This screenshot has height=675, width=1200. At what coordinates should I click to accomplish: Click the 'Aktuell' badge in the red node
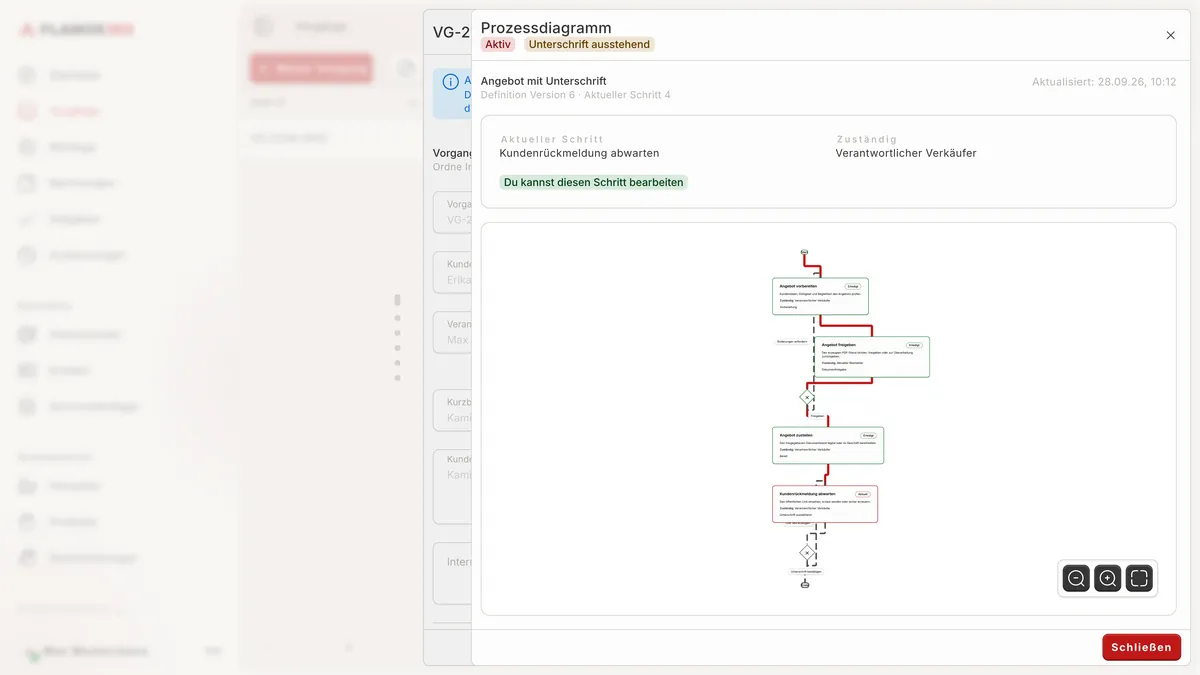[x=862, y=494]
